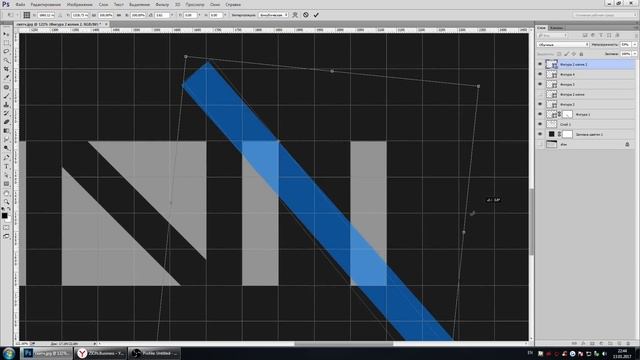Select the Brush tool
This screenshot has width=640, height=360.
pos(6,96)
